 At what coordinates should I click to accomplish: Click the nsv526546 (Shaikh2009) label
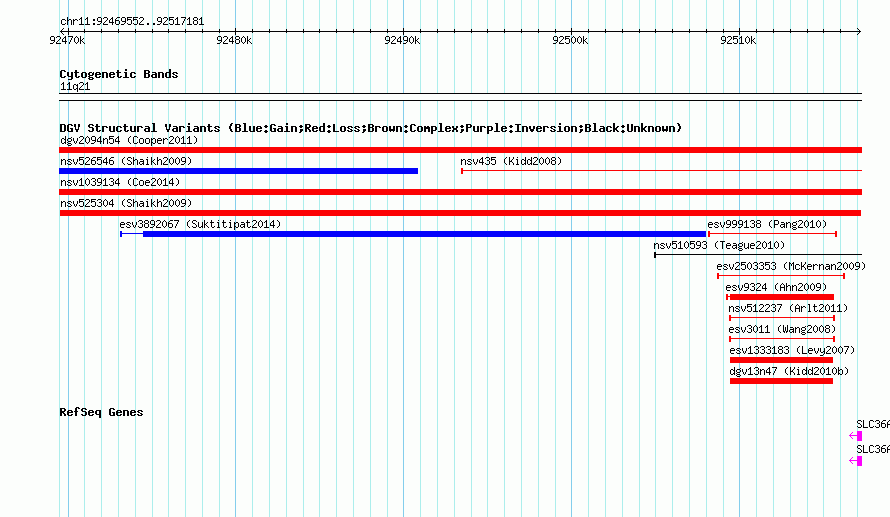126,161
